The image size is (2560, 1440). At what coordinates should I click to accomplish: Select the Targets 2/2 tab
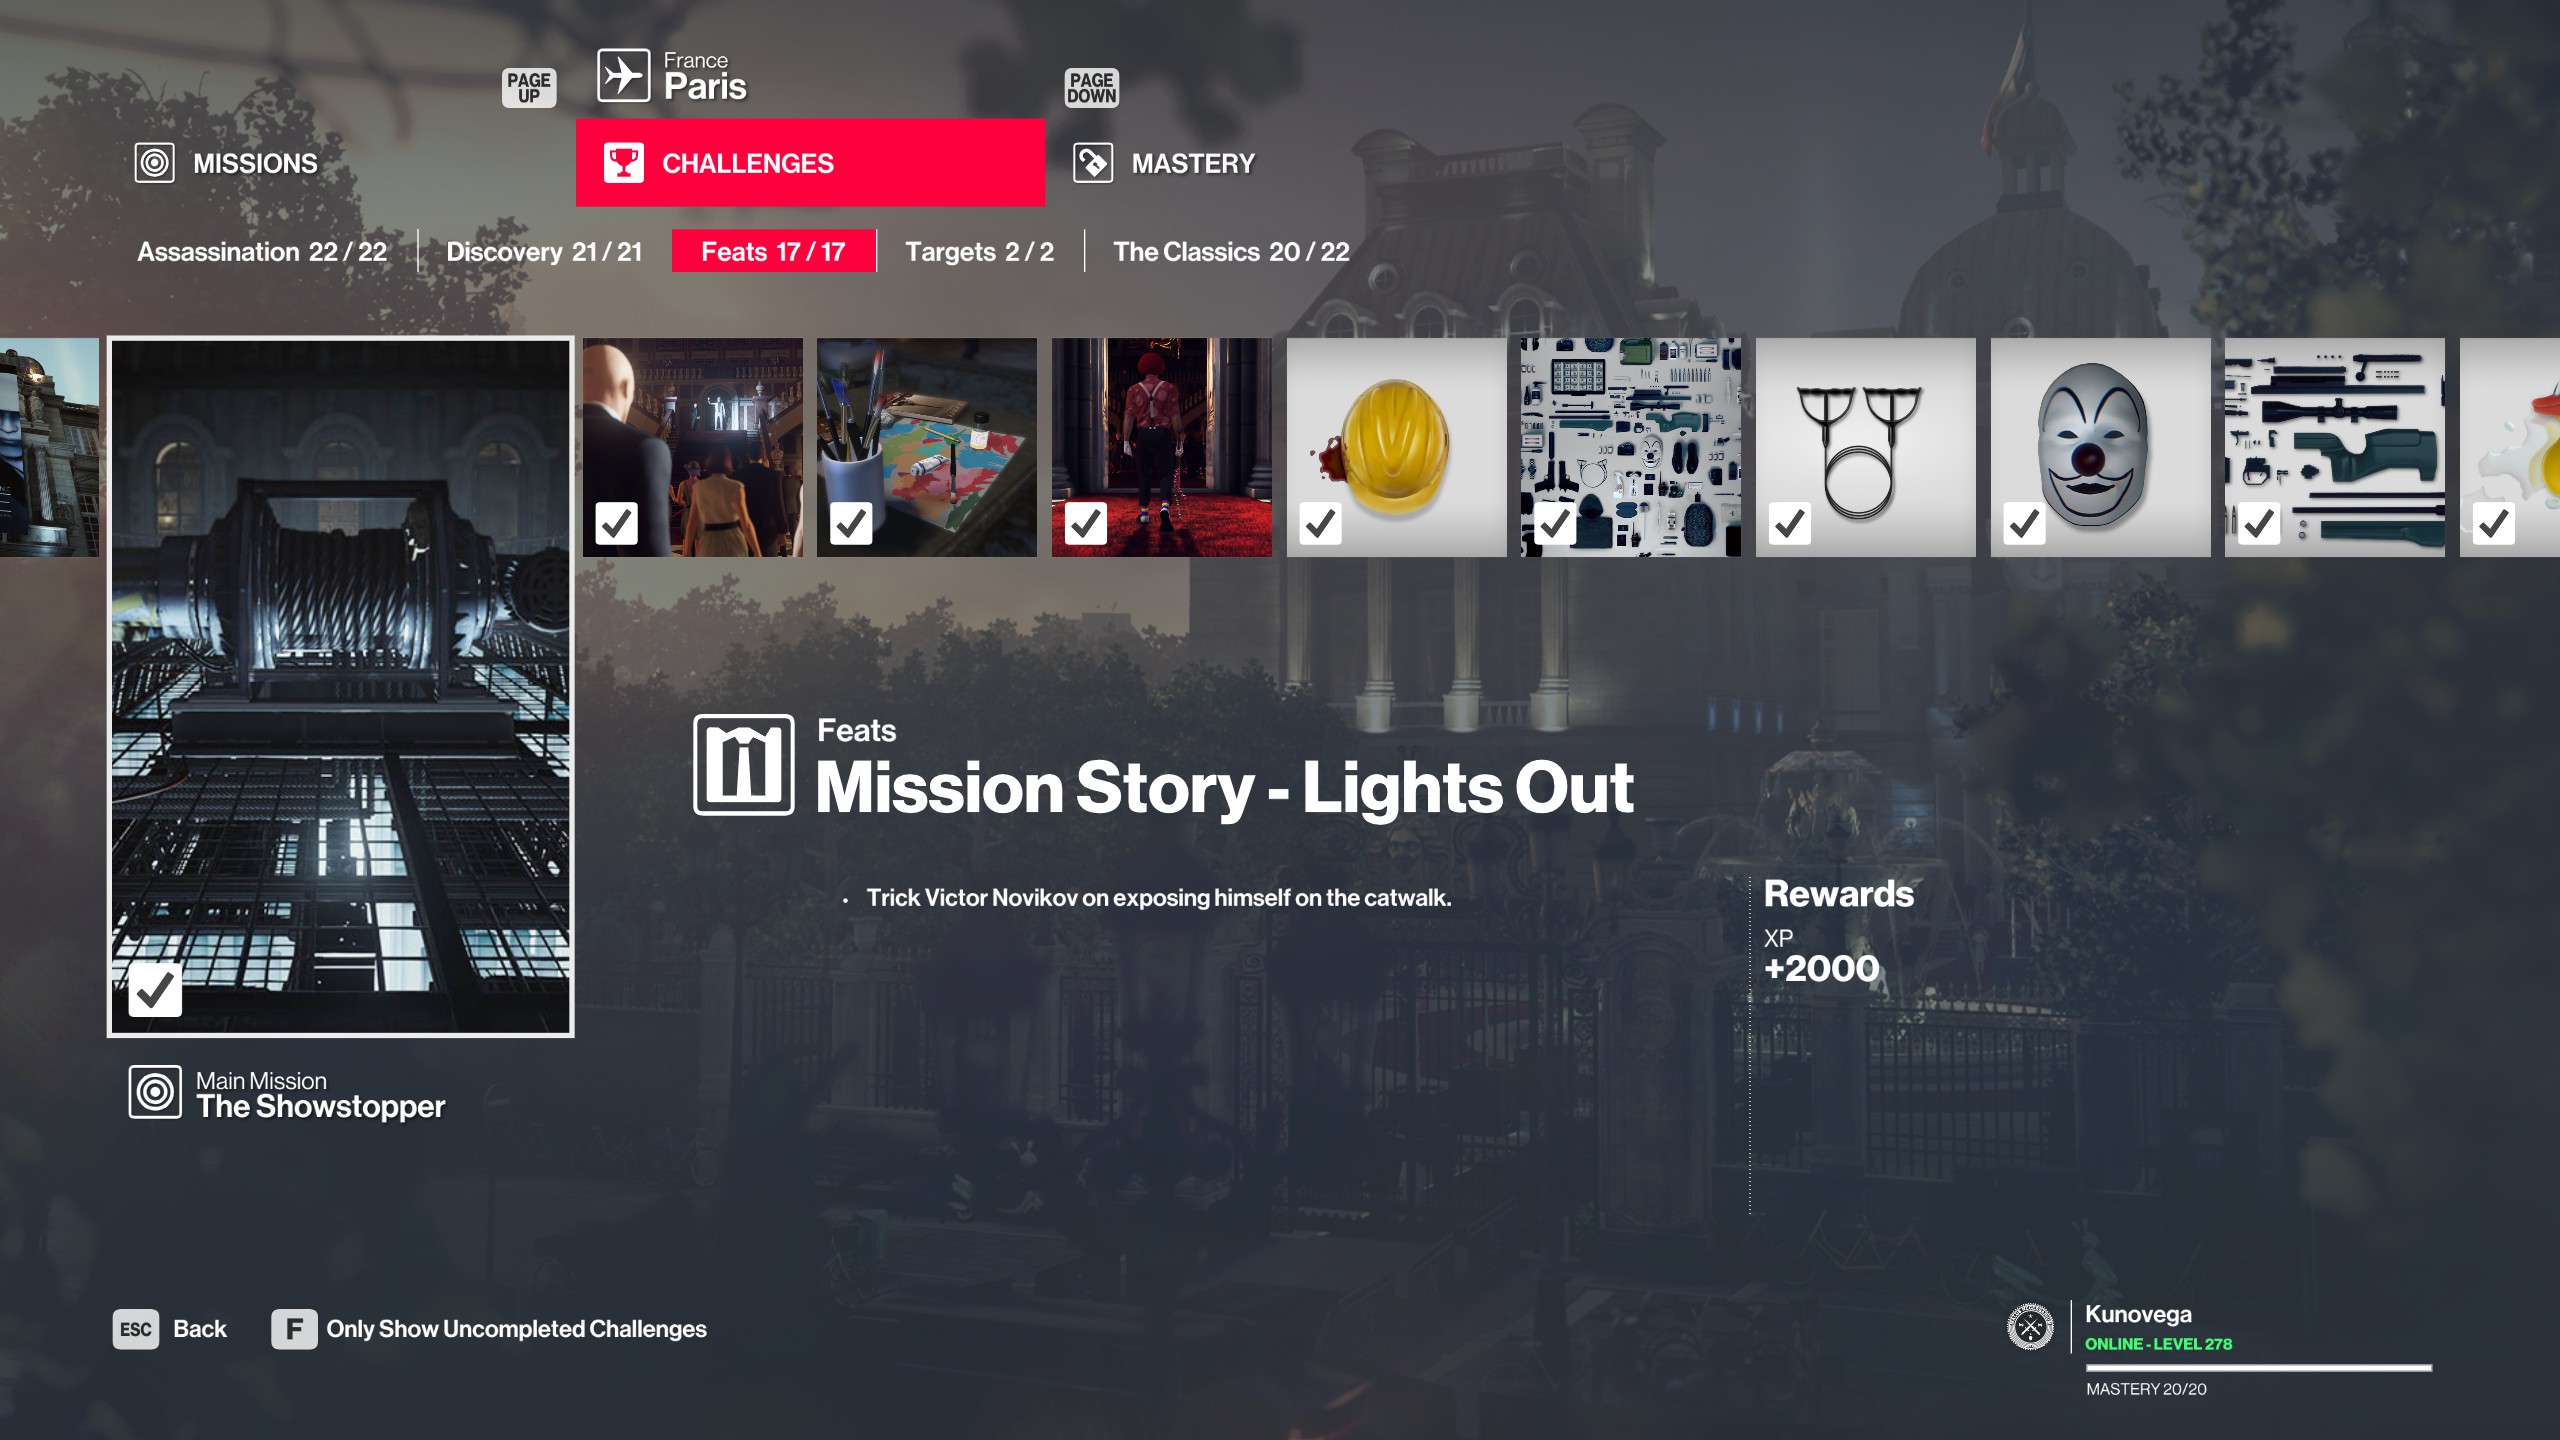point(979,252)
